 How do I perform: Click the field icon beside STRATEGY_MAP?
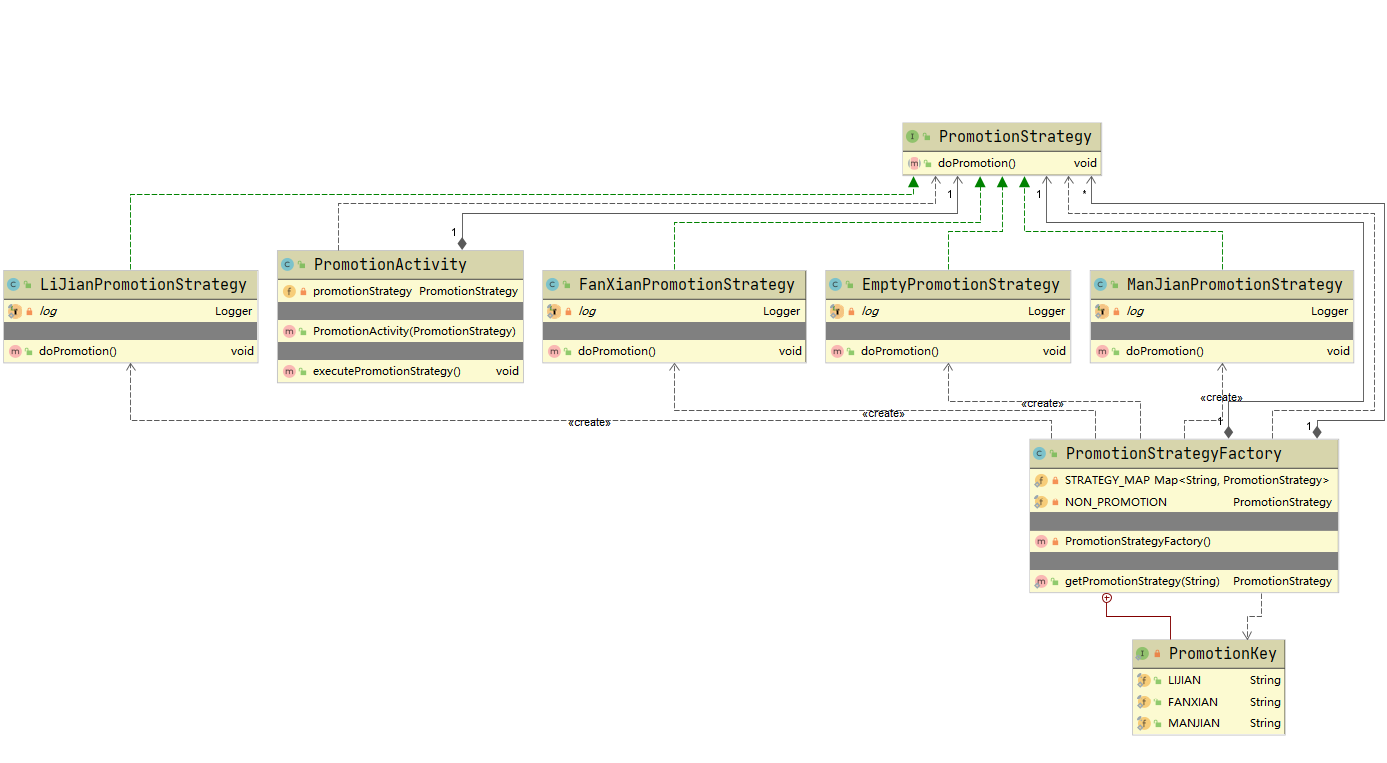1041,480
